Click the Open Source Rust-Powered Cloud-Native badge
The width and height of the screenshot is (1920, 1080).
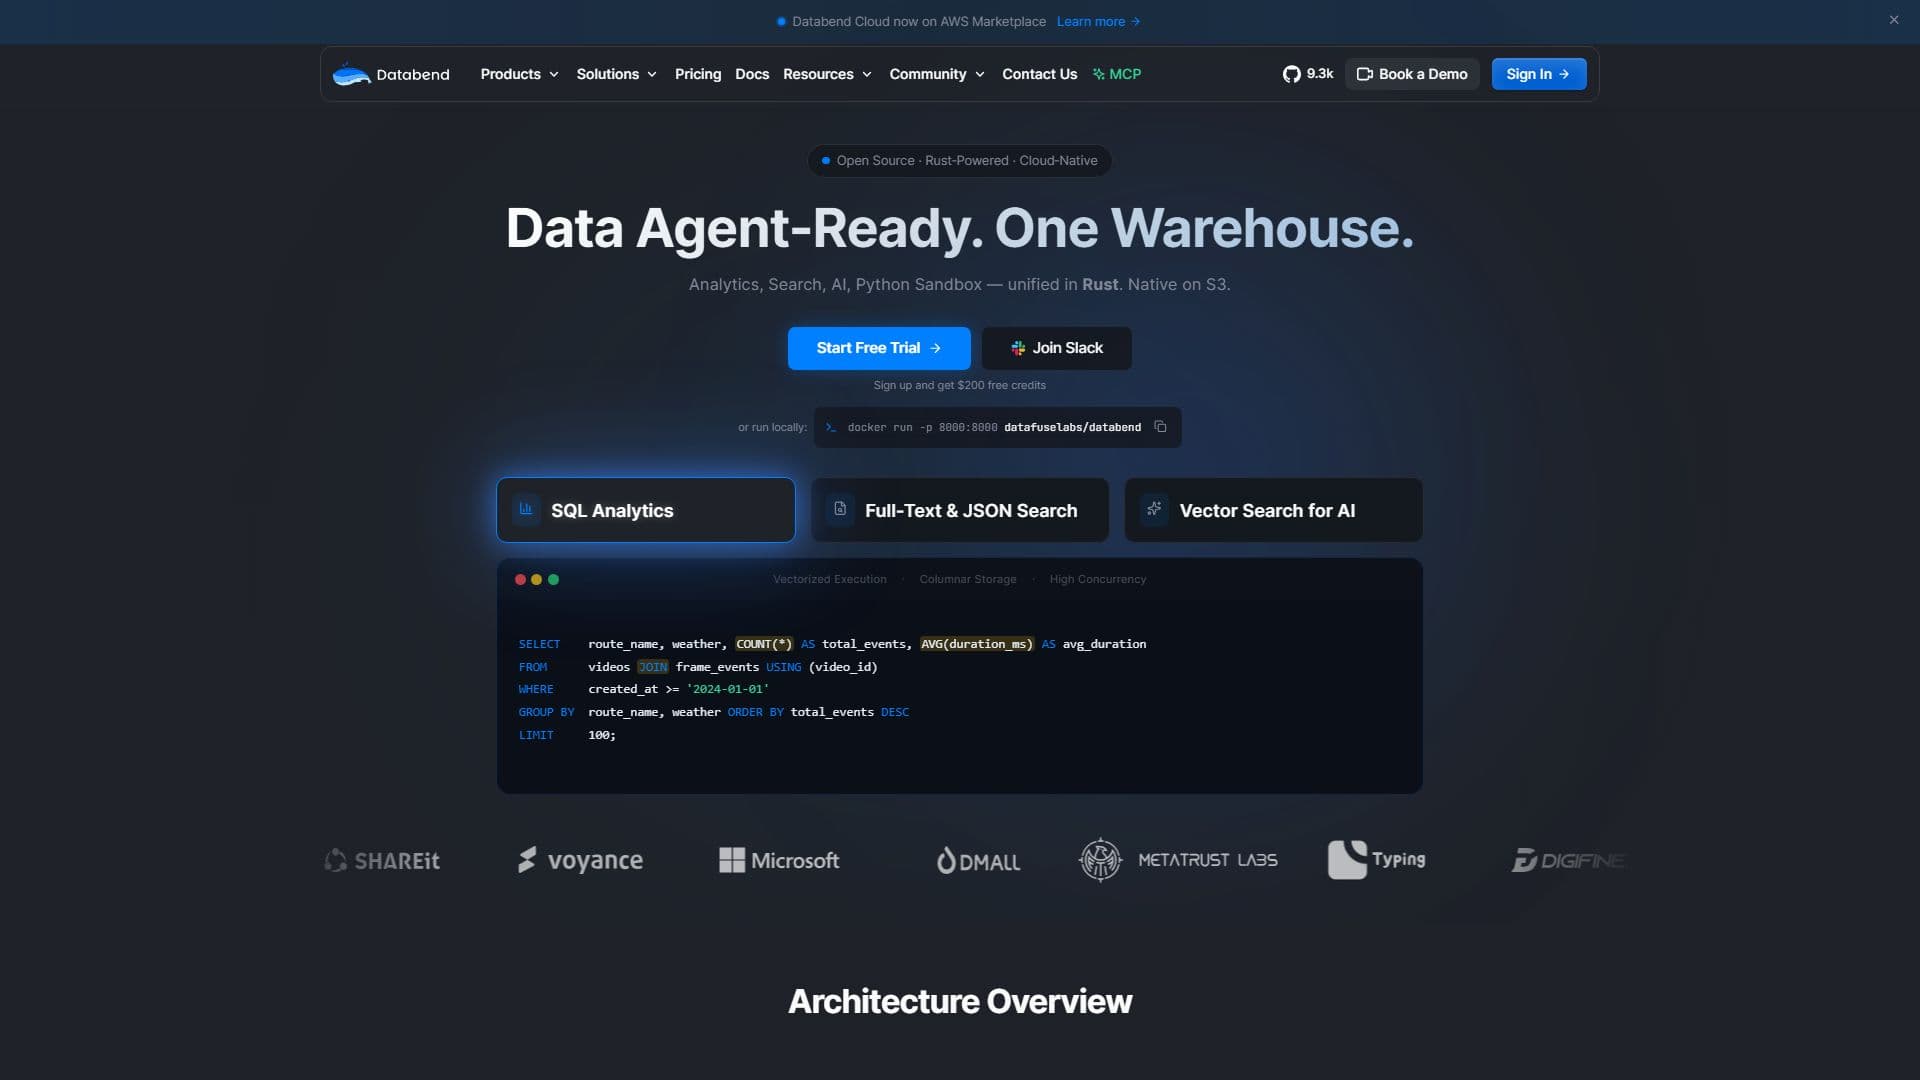960,161
